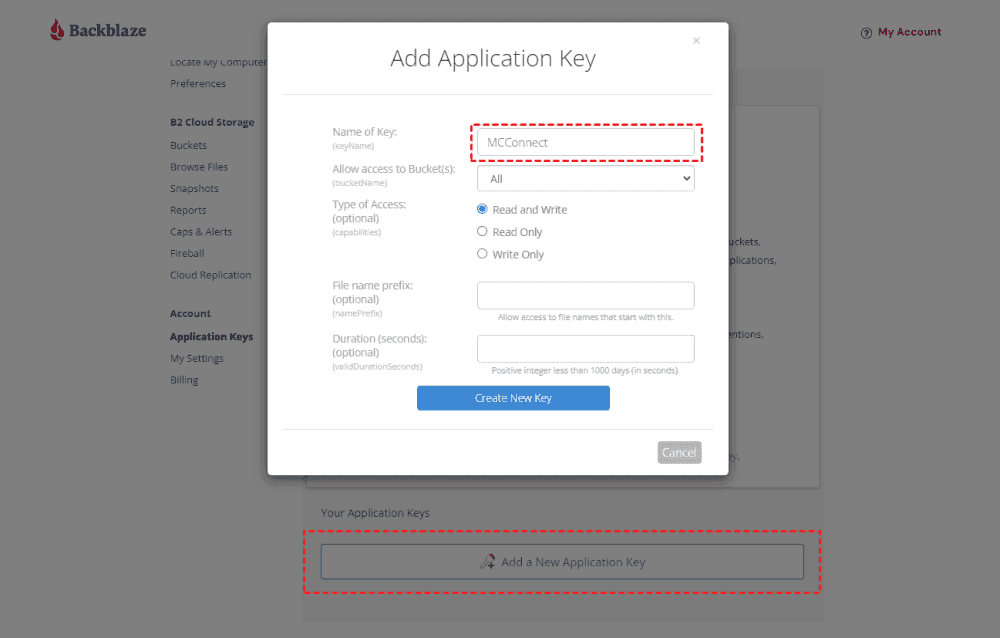
Task: Open the Snapshots sidebar item
Action: pyautogui.click(x=194, y=189)
